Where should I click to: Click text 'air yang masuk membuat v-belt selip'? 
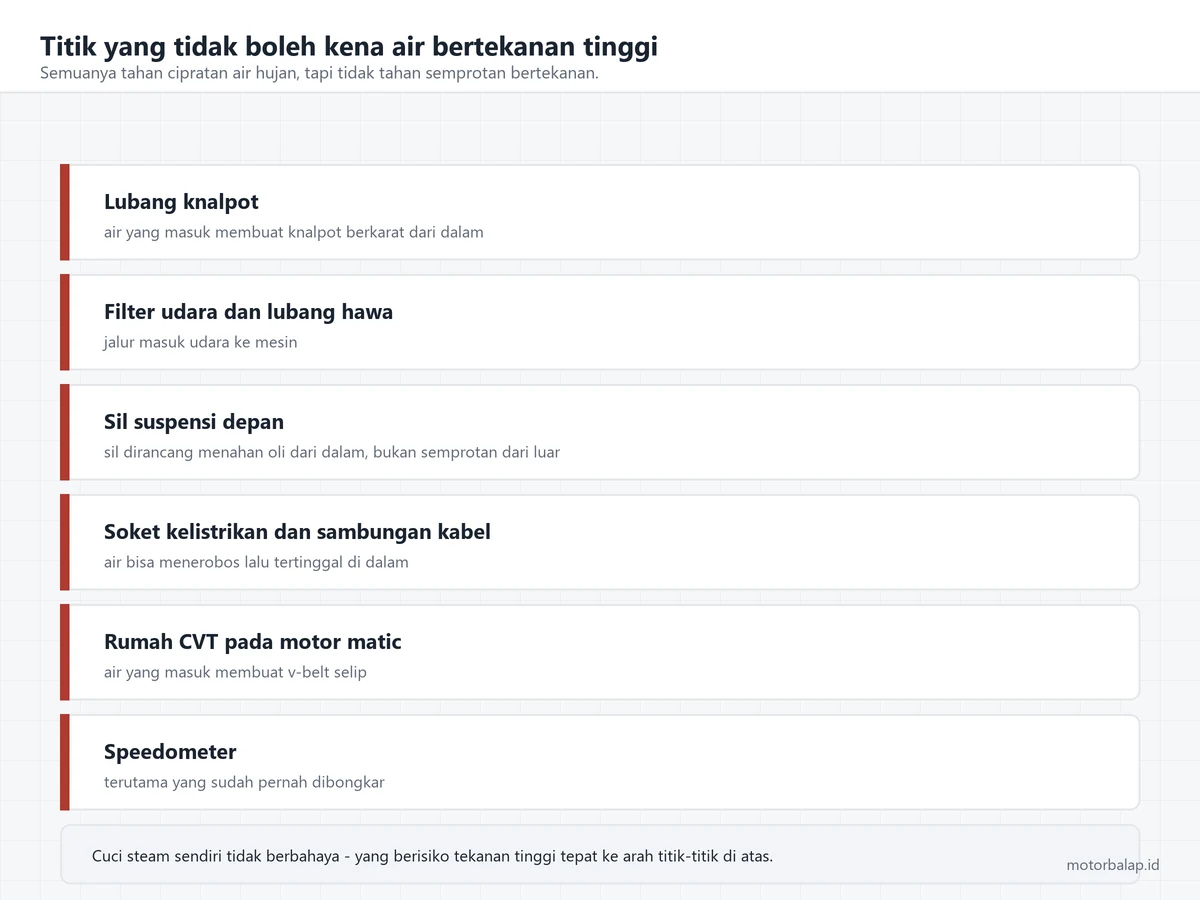(235, 672)
